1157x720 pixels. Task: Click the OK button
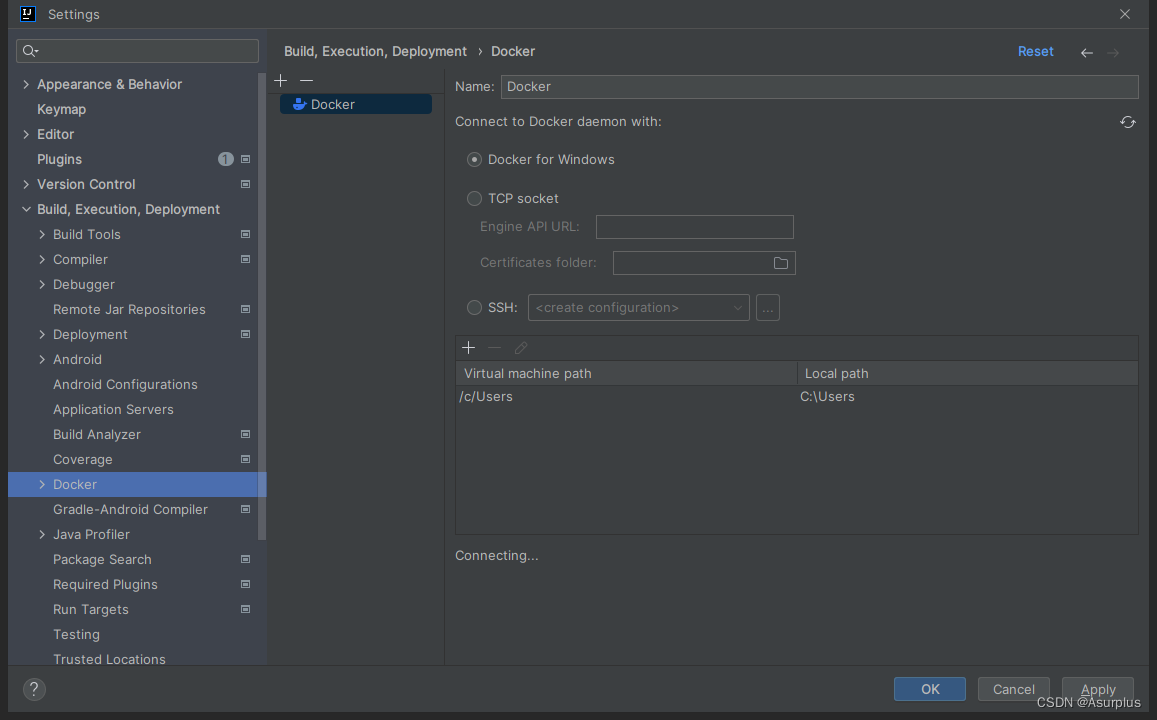[x=930, y=689]
